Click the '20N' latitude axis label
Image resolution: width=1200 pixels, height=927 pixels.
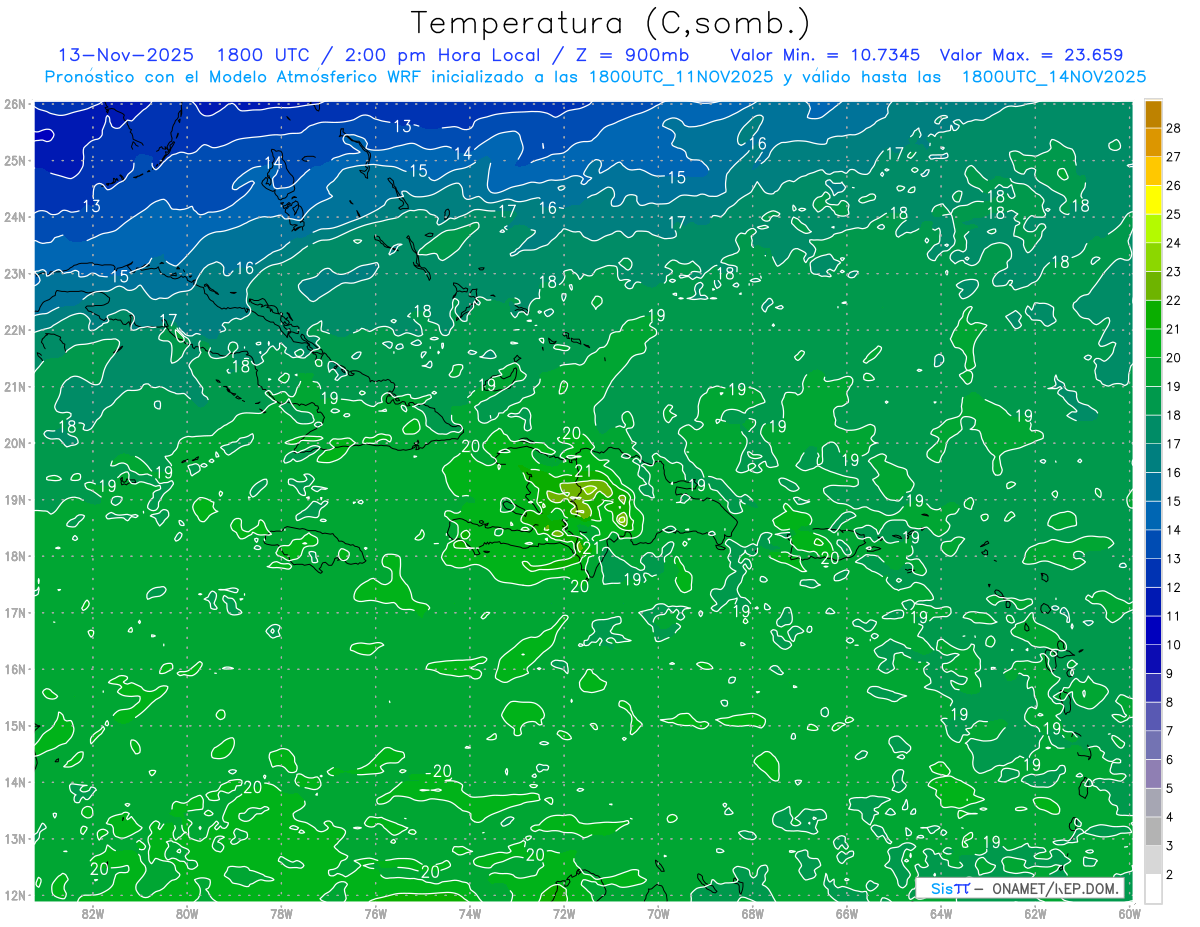[15, 443]
